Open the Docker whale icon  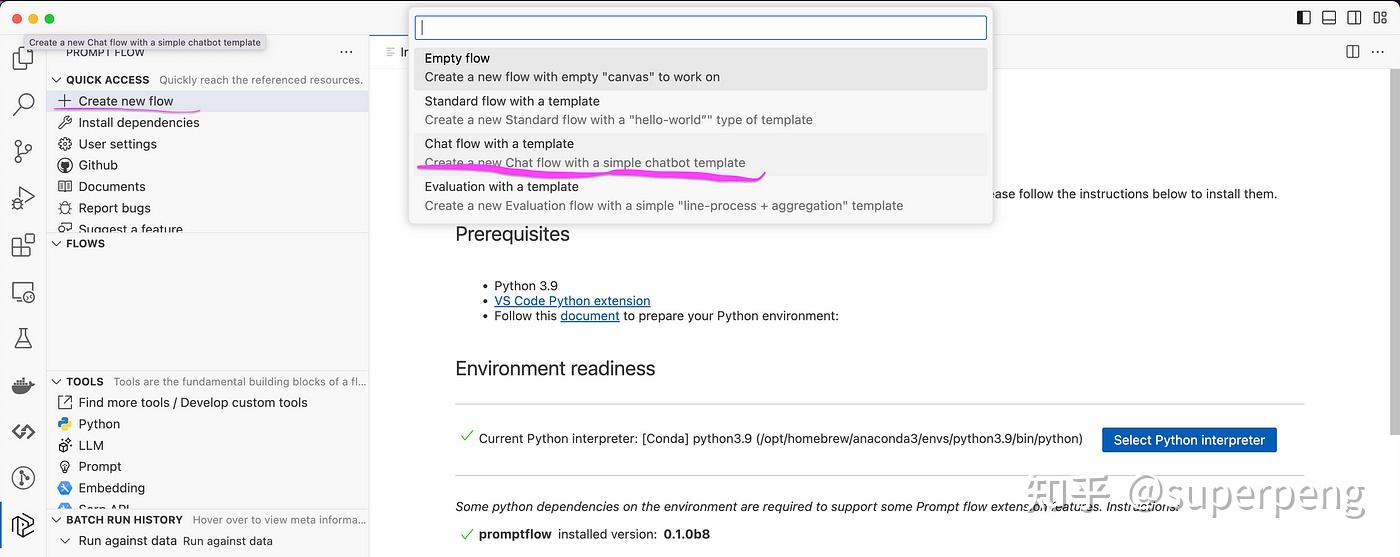(22, 385)
